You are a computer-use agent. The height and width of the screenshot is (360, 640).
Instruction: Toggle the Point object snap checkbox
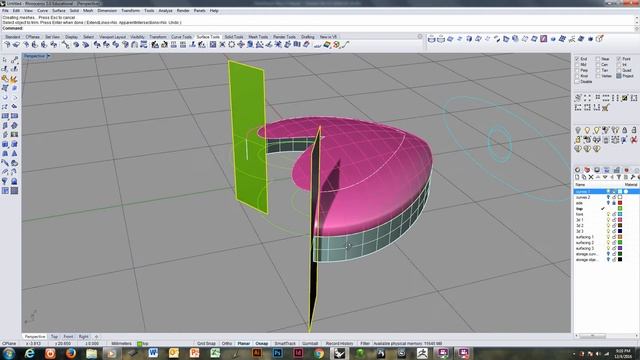point(619,59)
